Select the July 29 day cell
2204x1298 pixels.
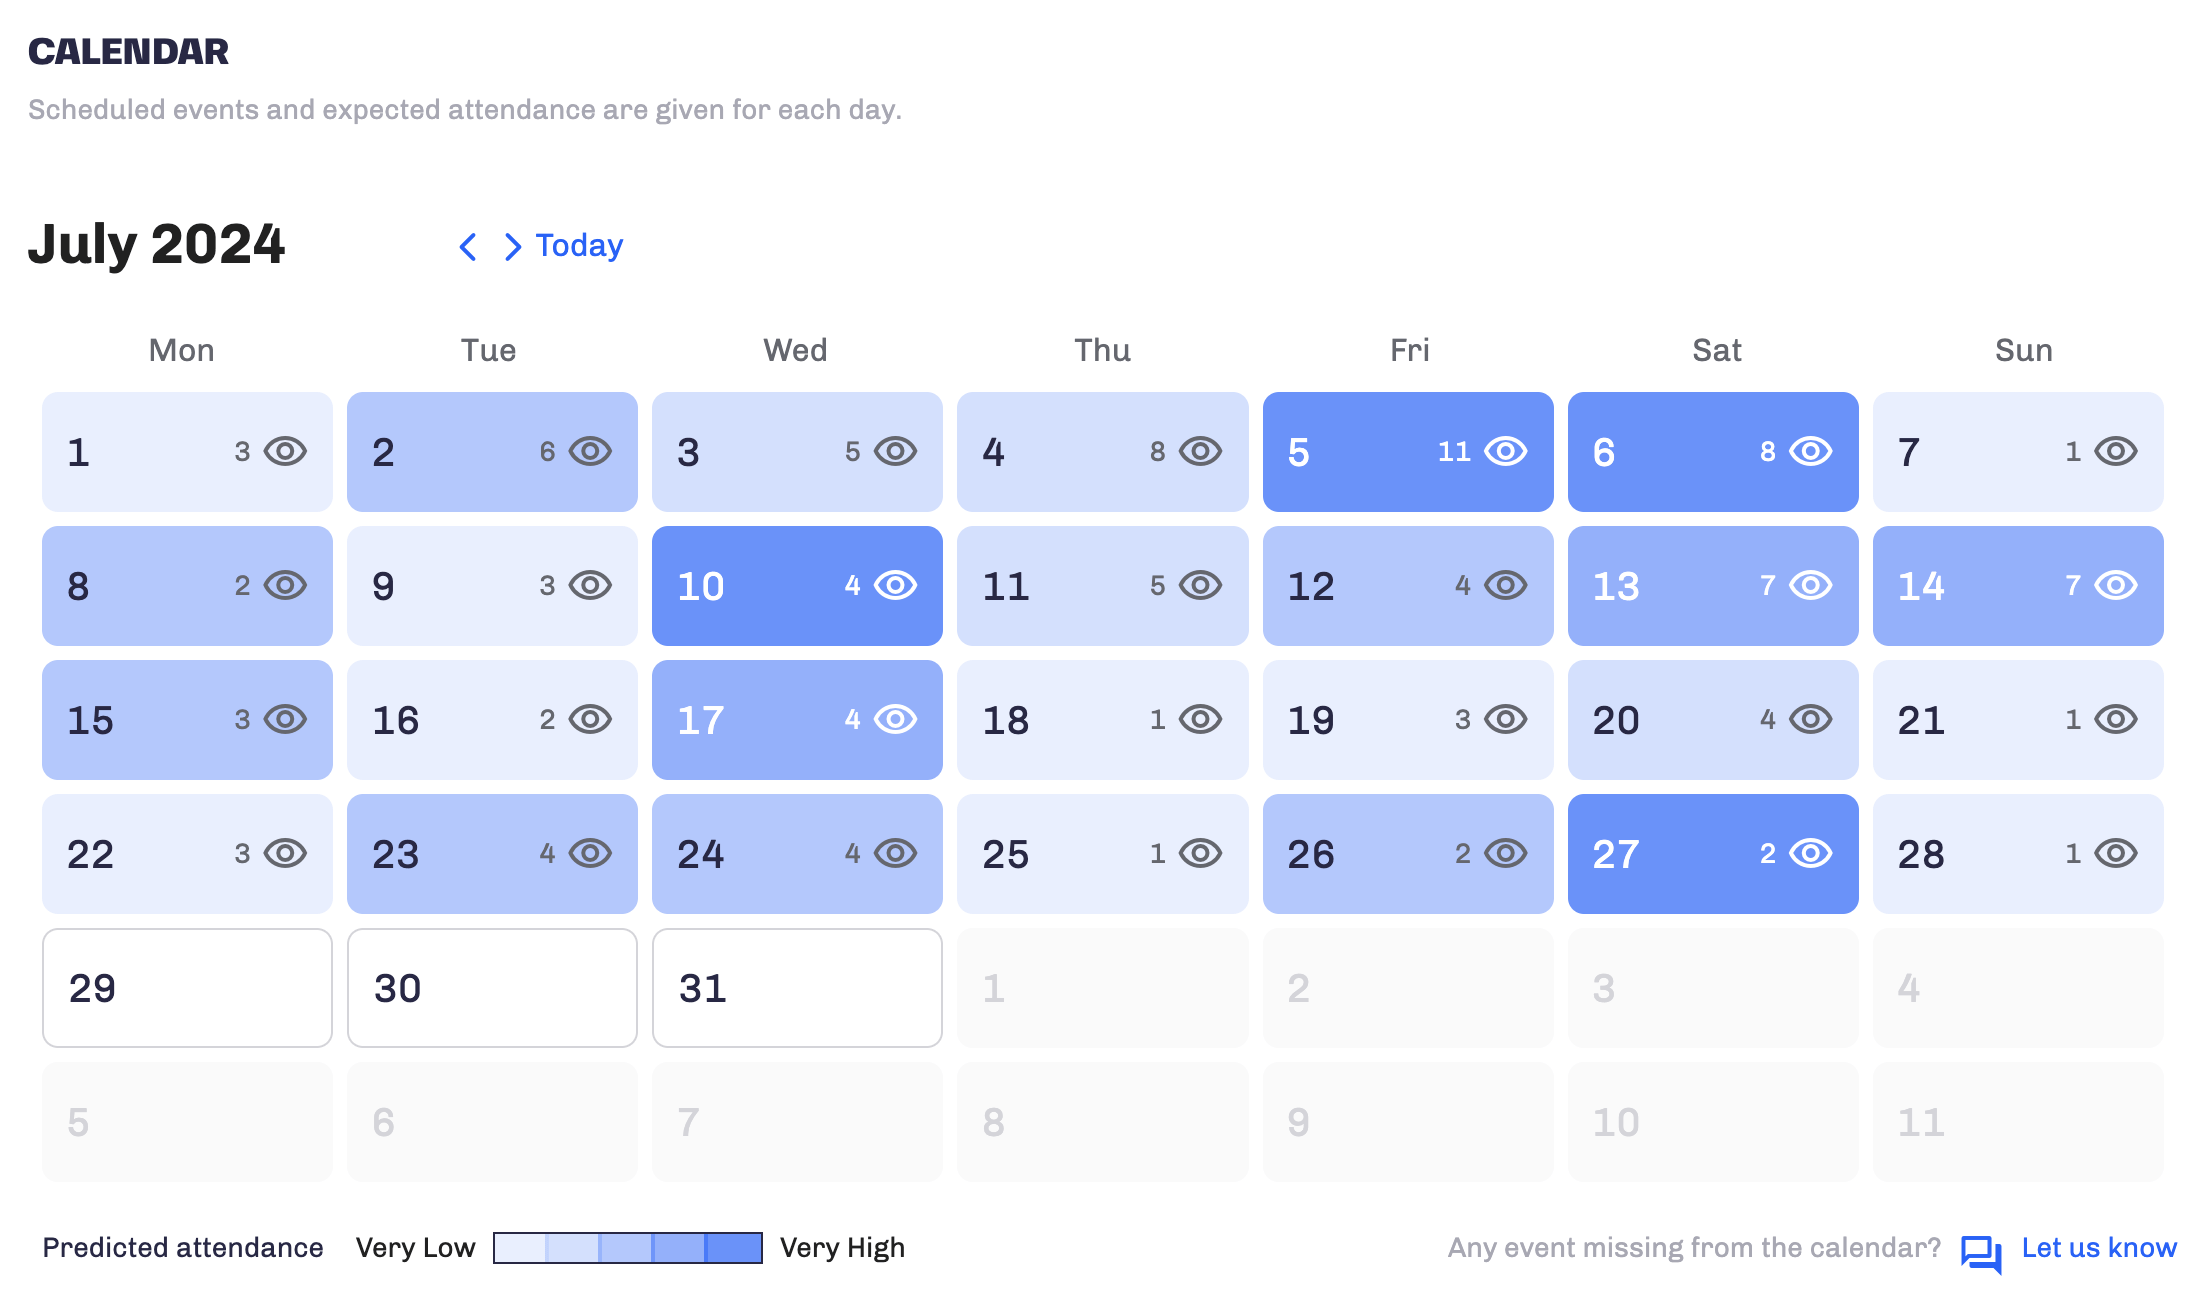[187, 988]
